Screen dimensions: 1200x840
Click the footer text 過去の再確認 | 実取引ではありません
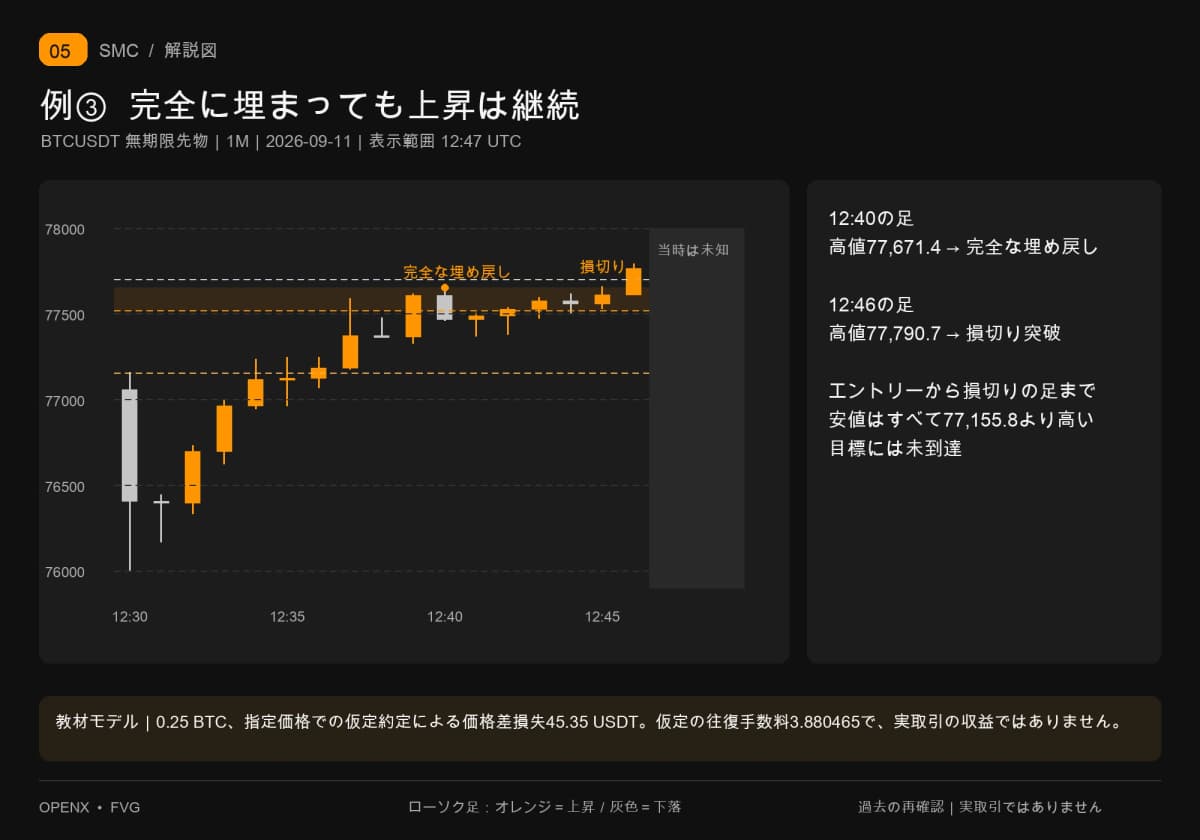pyautogui.click(x=980, y=807)
